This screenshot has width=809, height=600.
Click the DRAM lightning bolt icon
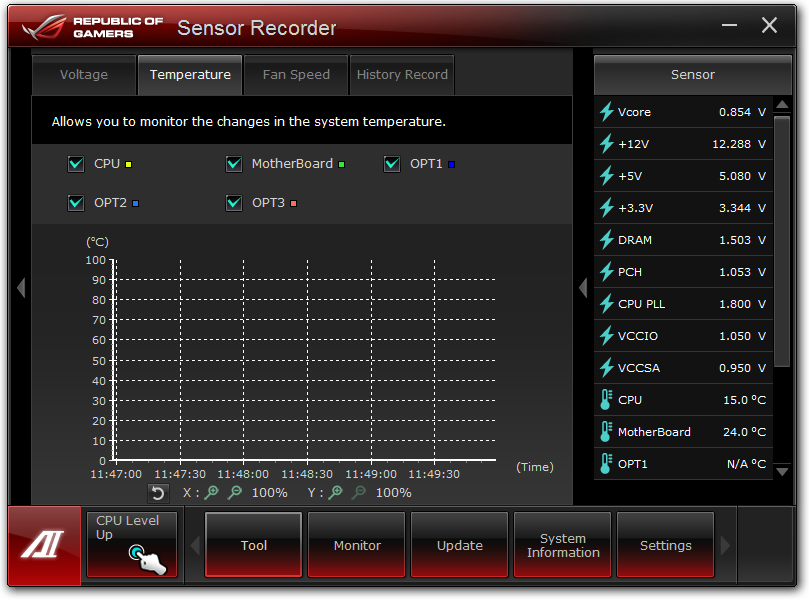[606, 239]
